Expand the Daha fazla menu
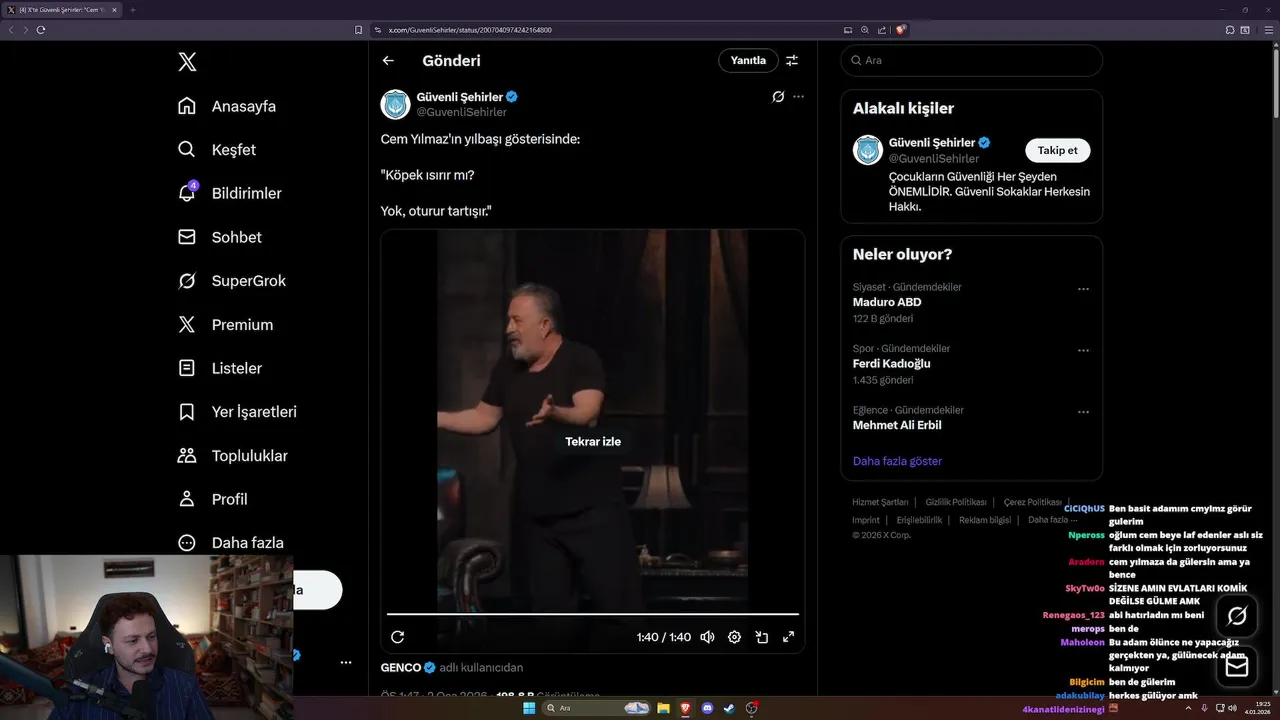The image size is (1280, 720). pos(230,543)
